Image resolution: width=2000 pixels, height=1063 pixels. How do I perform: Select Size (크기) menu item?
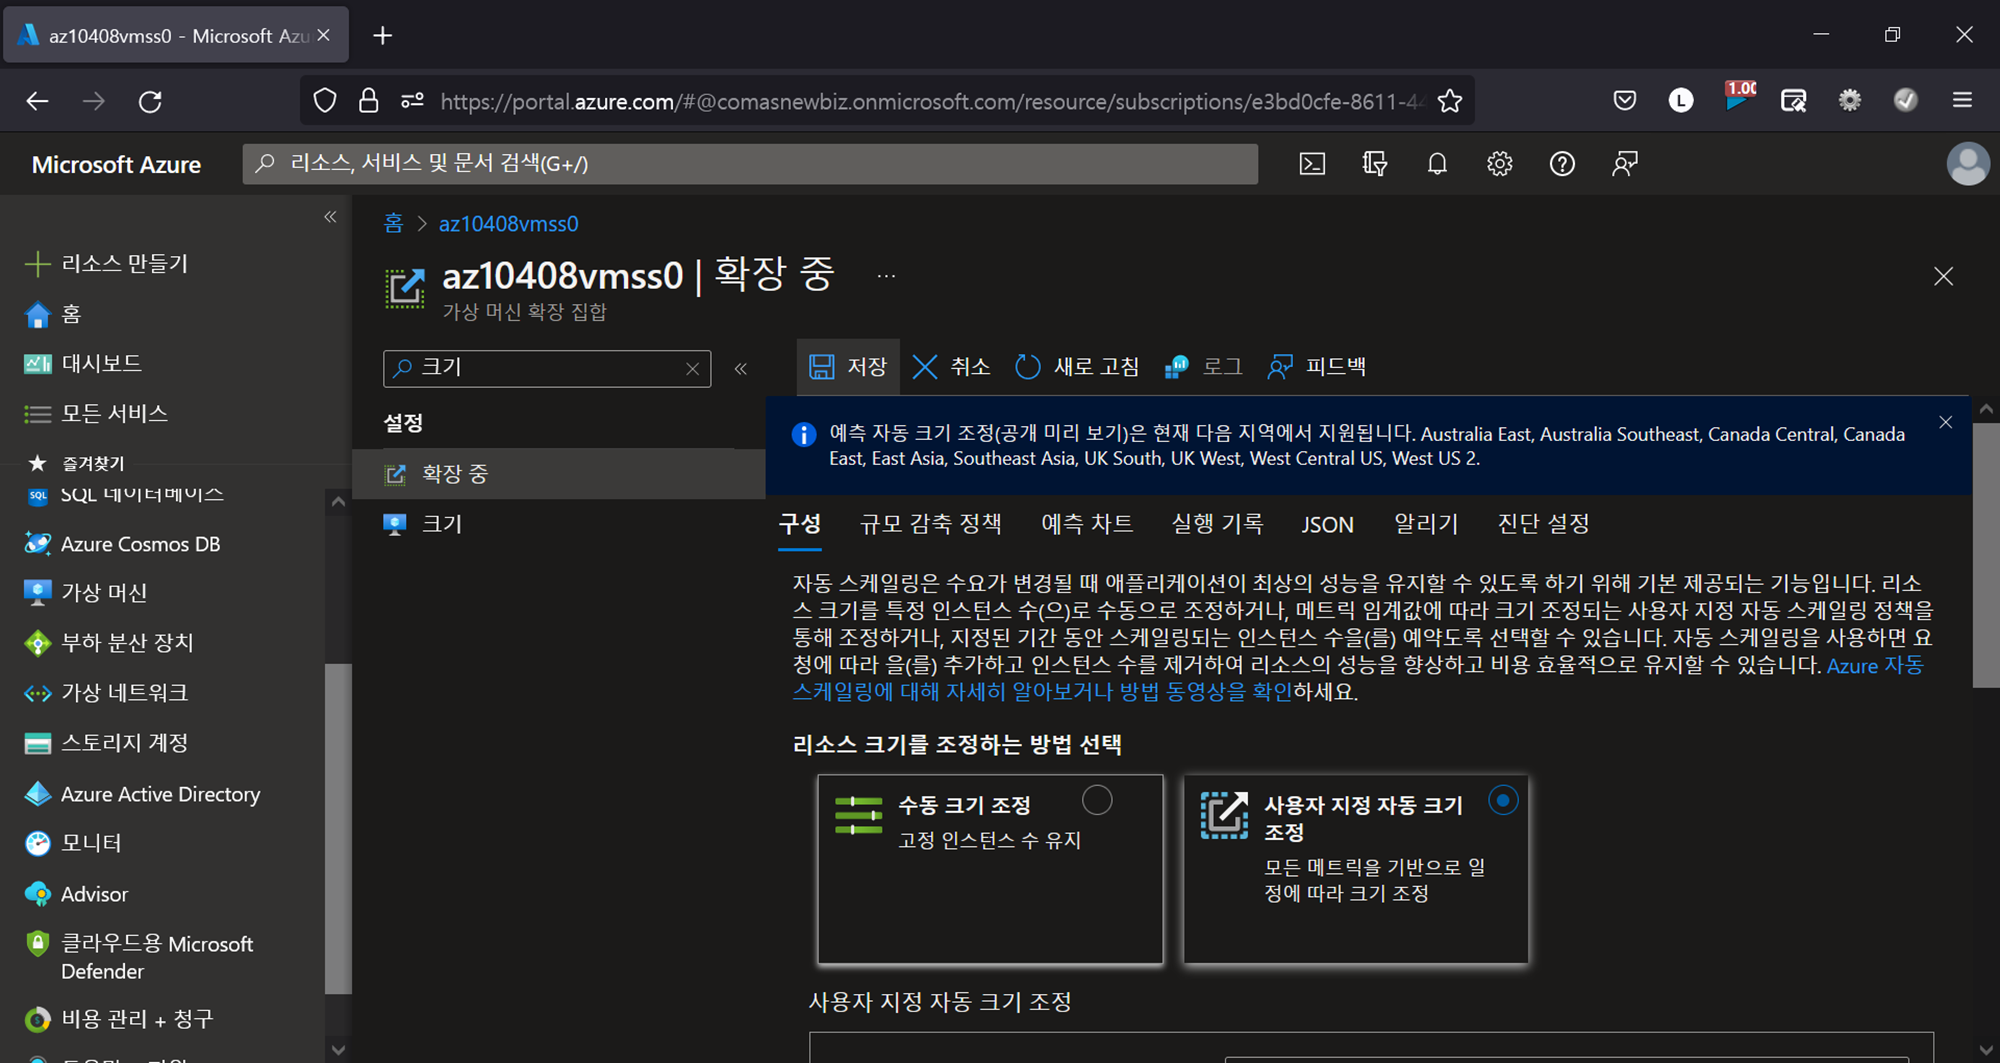(559, 524)
